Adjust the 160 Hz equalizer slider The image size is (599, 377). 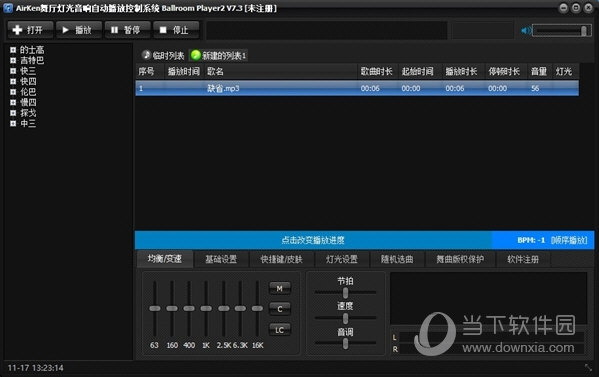172,308
